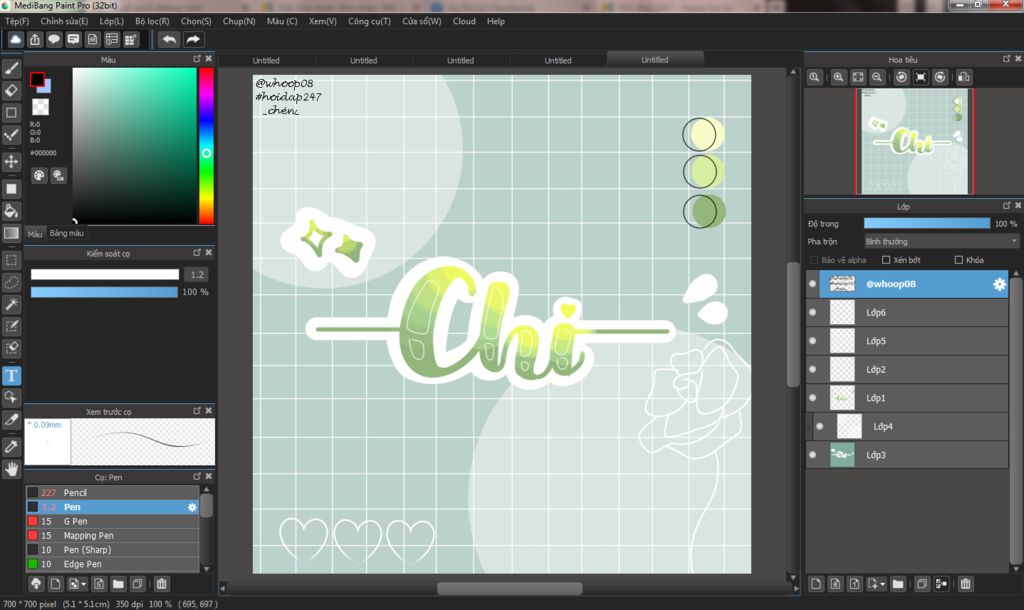Hide the Lớp4 layer
The width and height of the screenshot is (1024, 610).
point(820,426)
